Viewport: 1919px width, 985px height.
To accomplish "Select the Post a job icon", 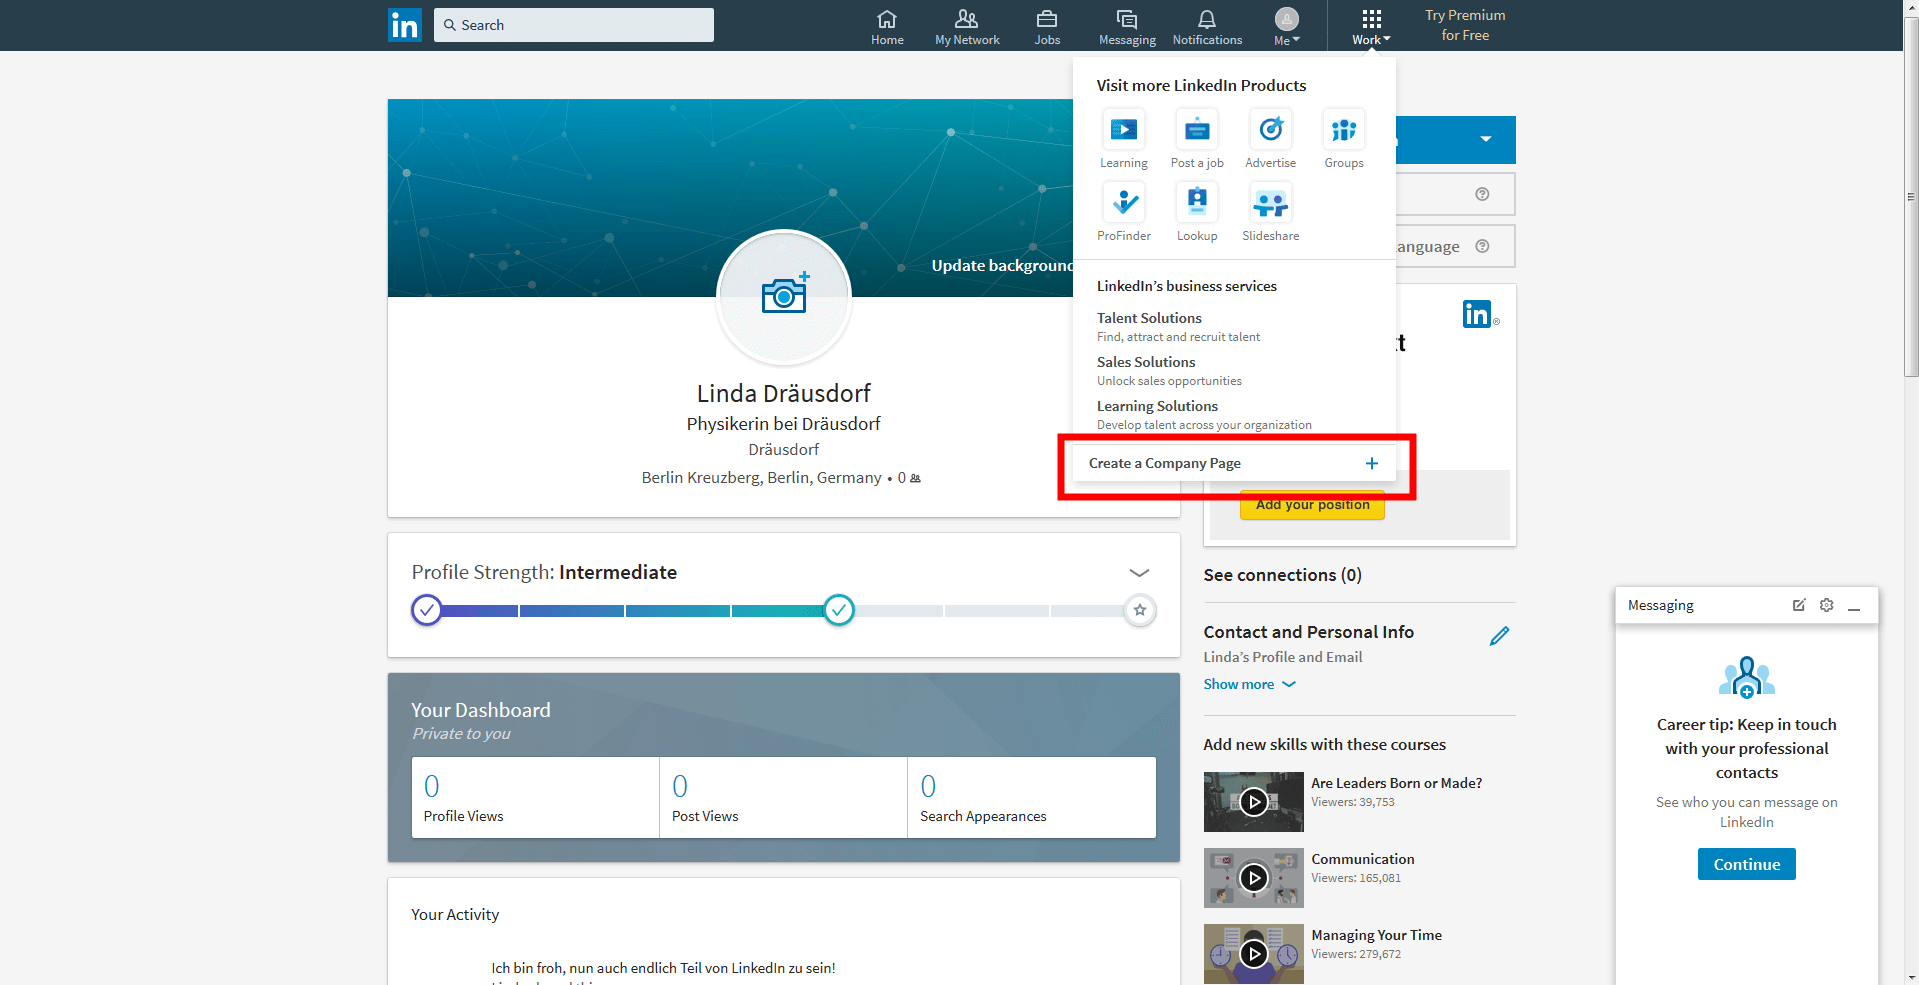I will point(1197,129).
